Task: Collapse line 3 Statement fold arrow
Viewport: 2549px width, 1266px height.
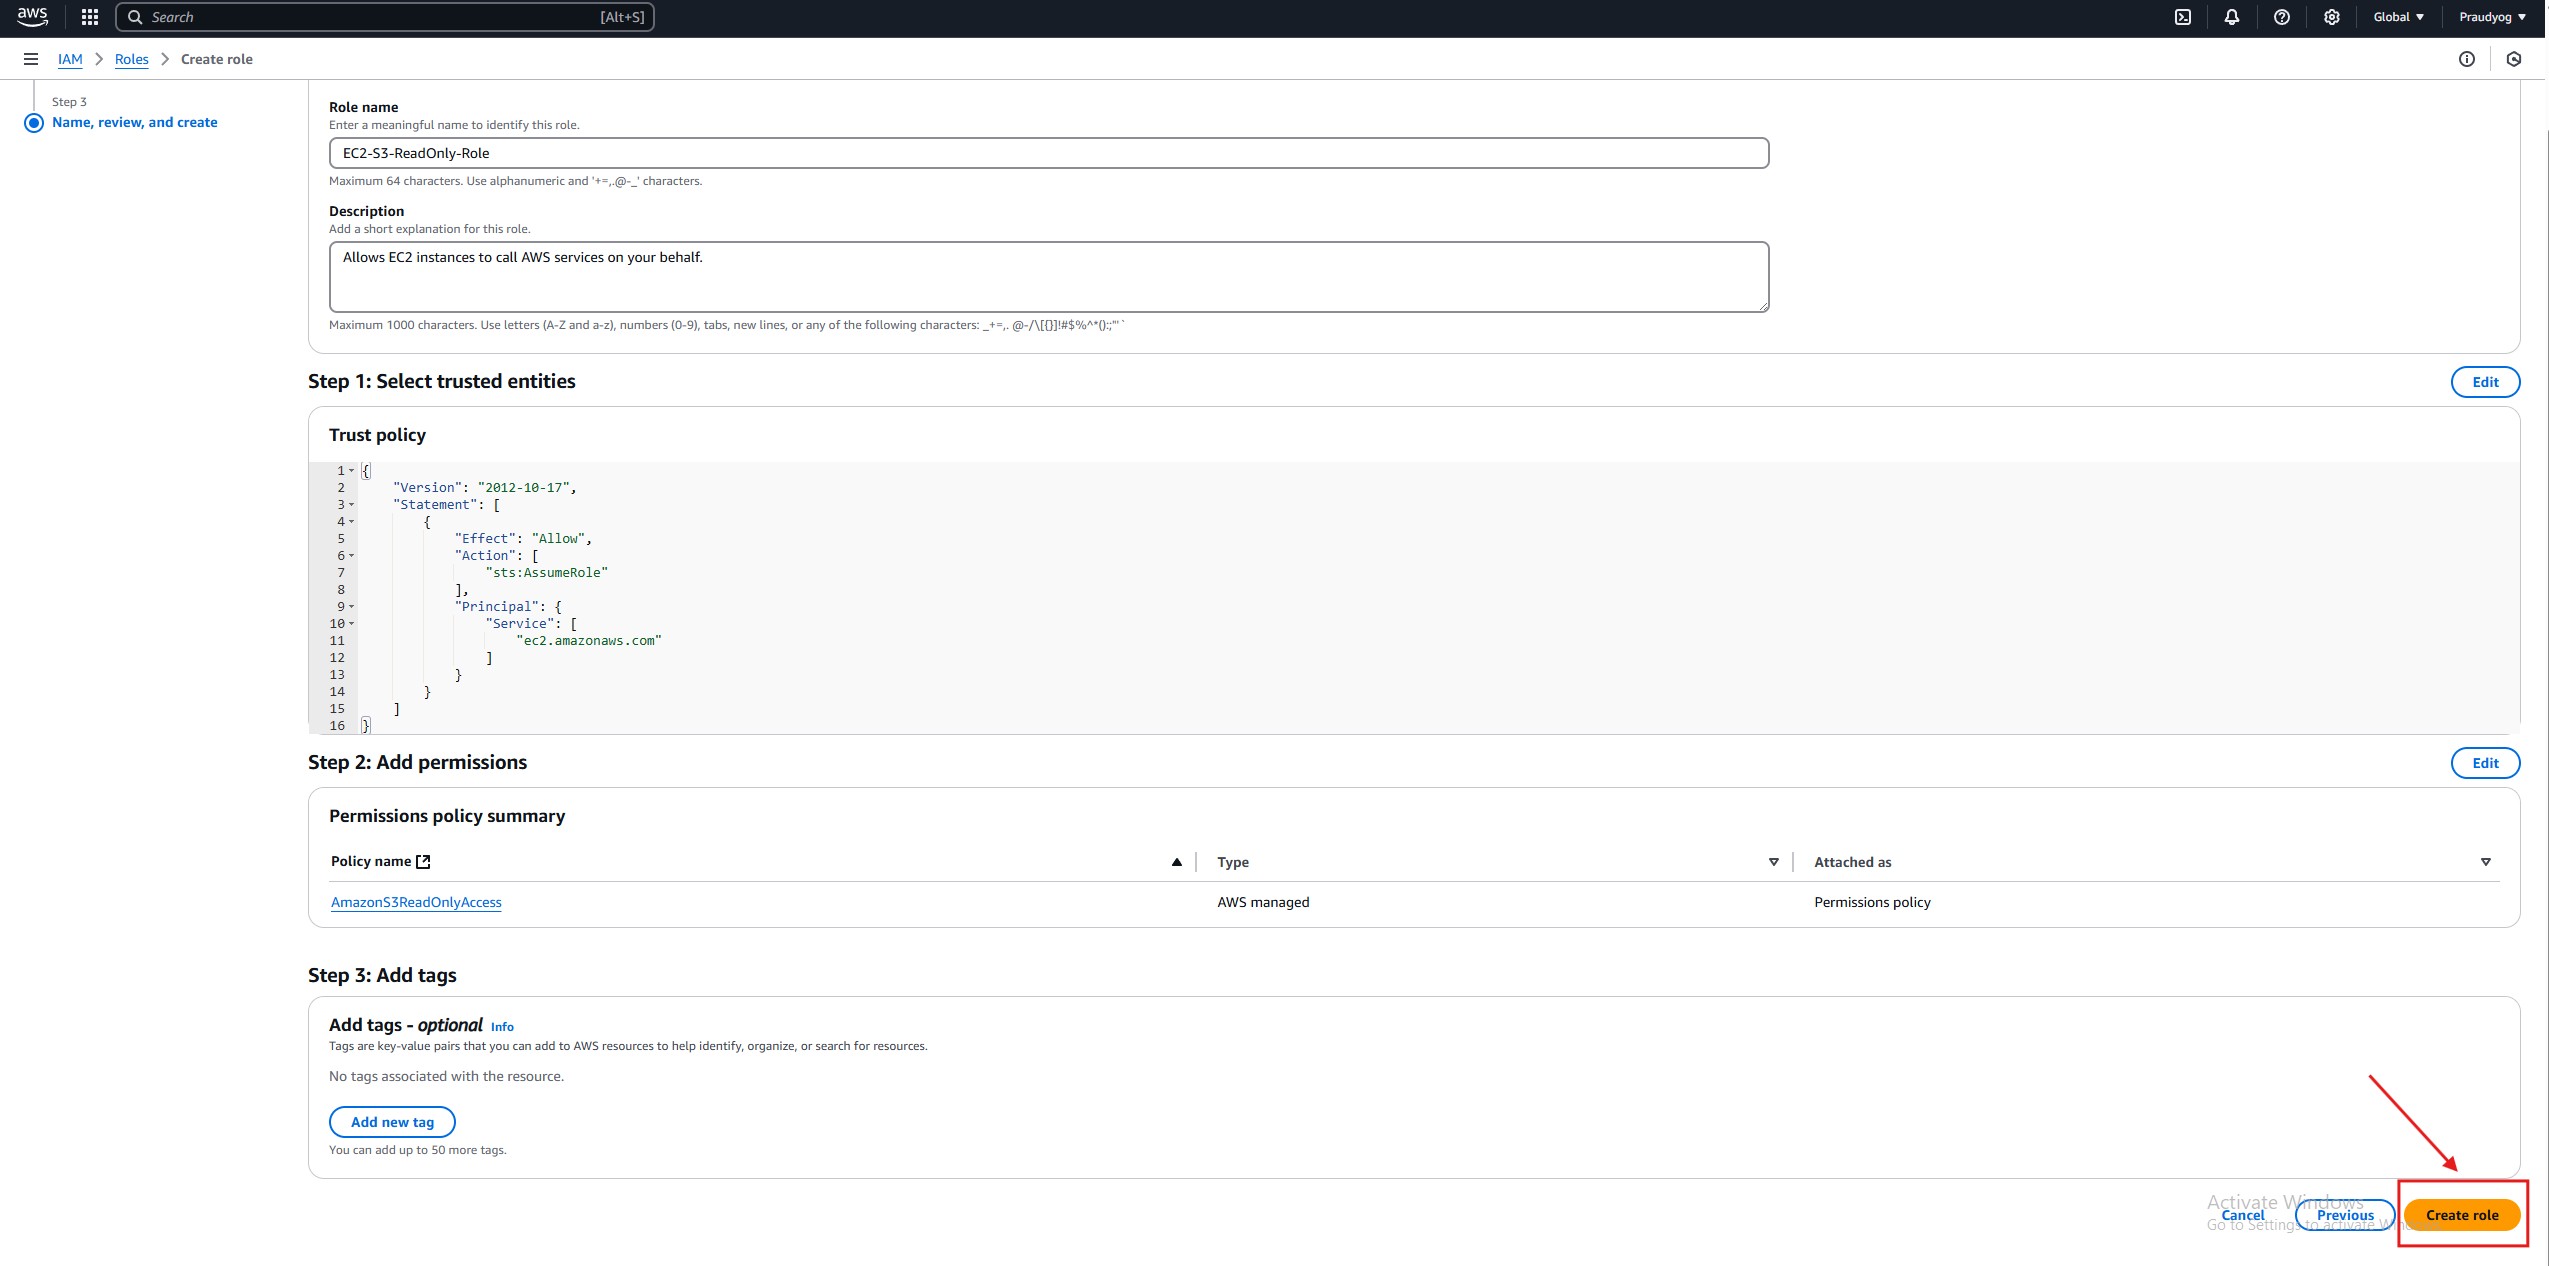Action: pos(352,505)
